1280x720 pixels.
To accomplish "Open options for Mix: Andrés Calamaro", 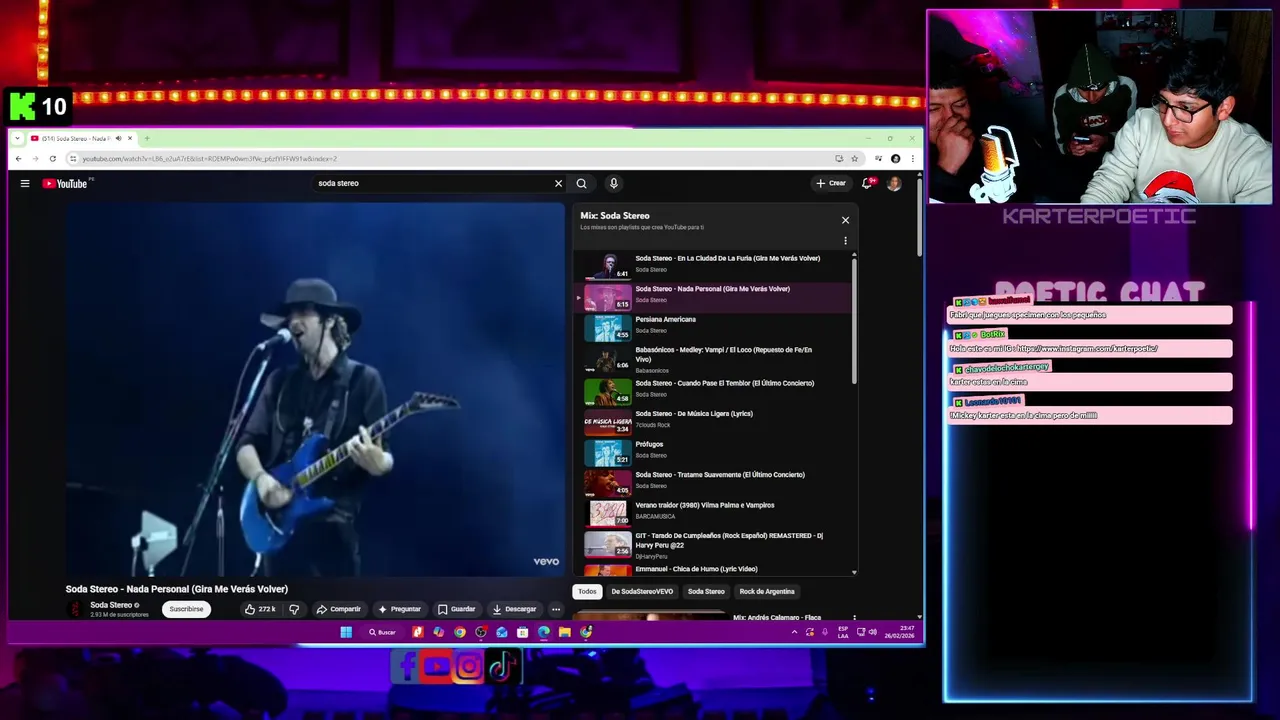I will click(x=854, y=618).
